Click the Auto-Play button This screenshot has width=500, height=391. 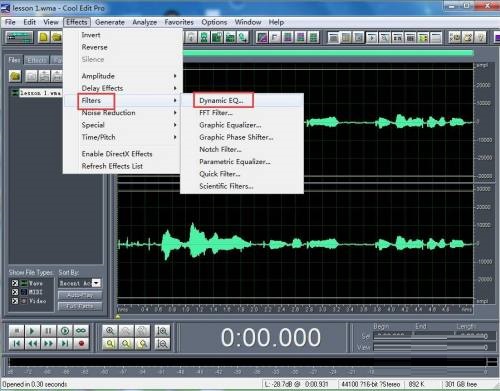tap(80, 295)
